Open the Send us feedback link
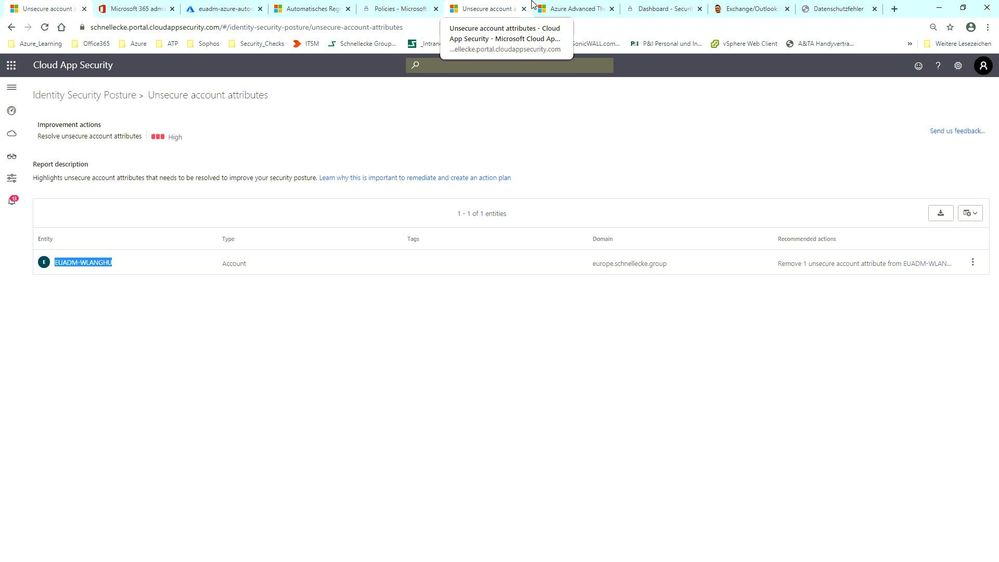Viewport: 999px width, 562px height. 957,131
